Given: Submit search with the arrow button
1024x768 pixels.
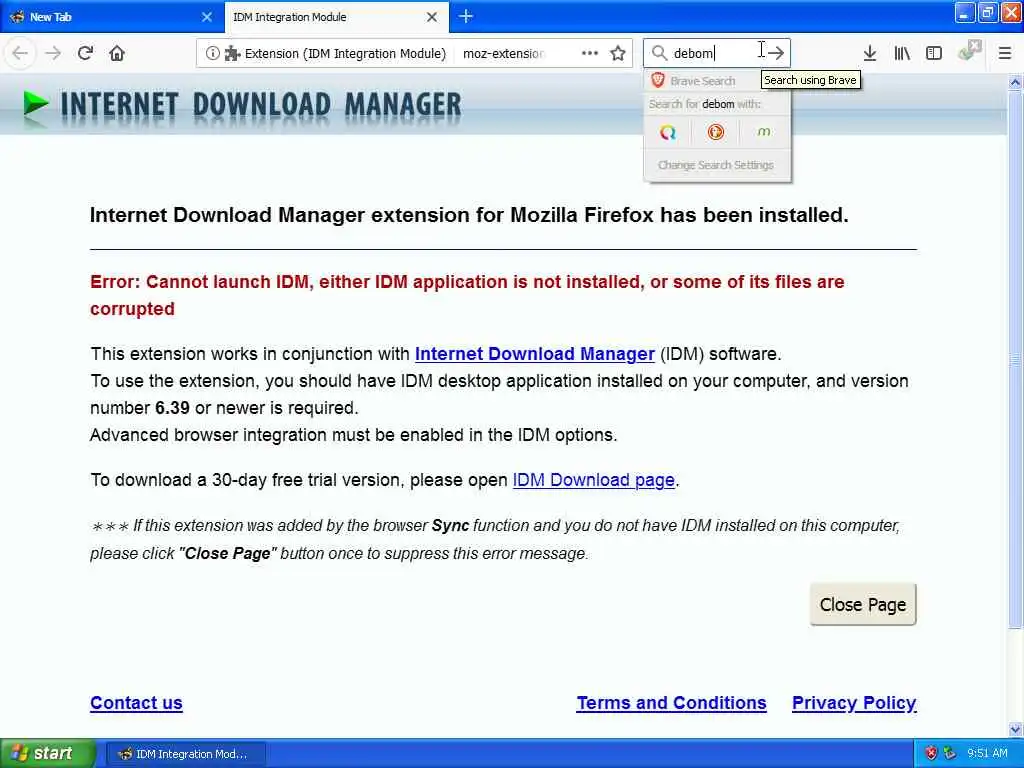Looking at the screenshot, I should coord(775,53).
